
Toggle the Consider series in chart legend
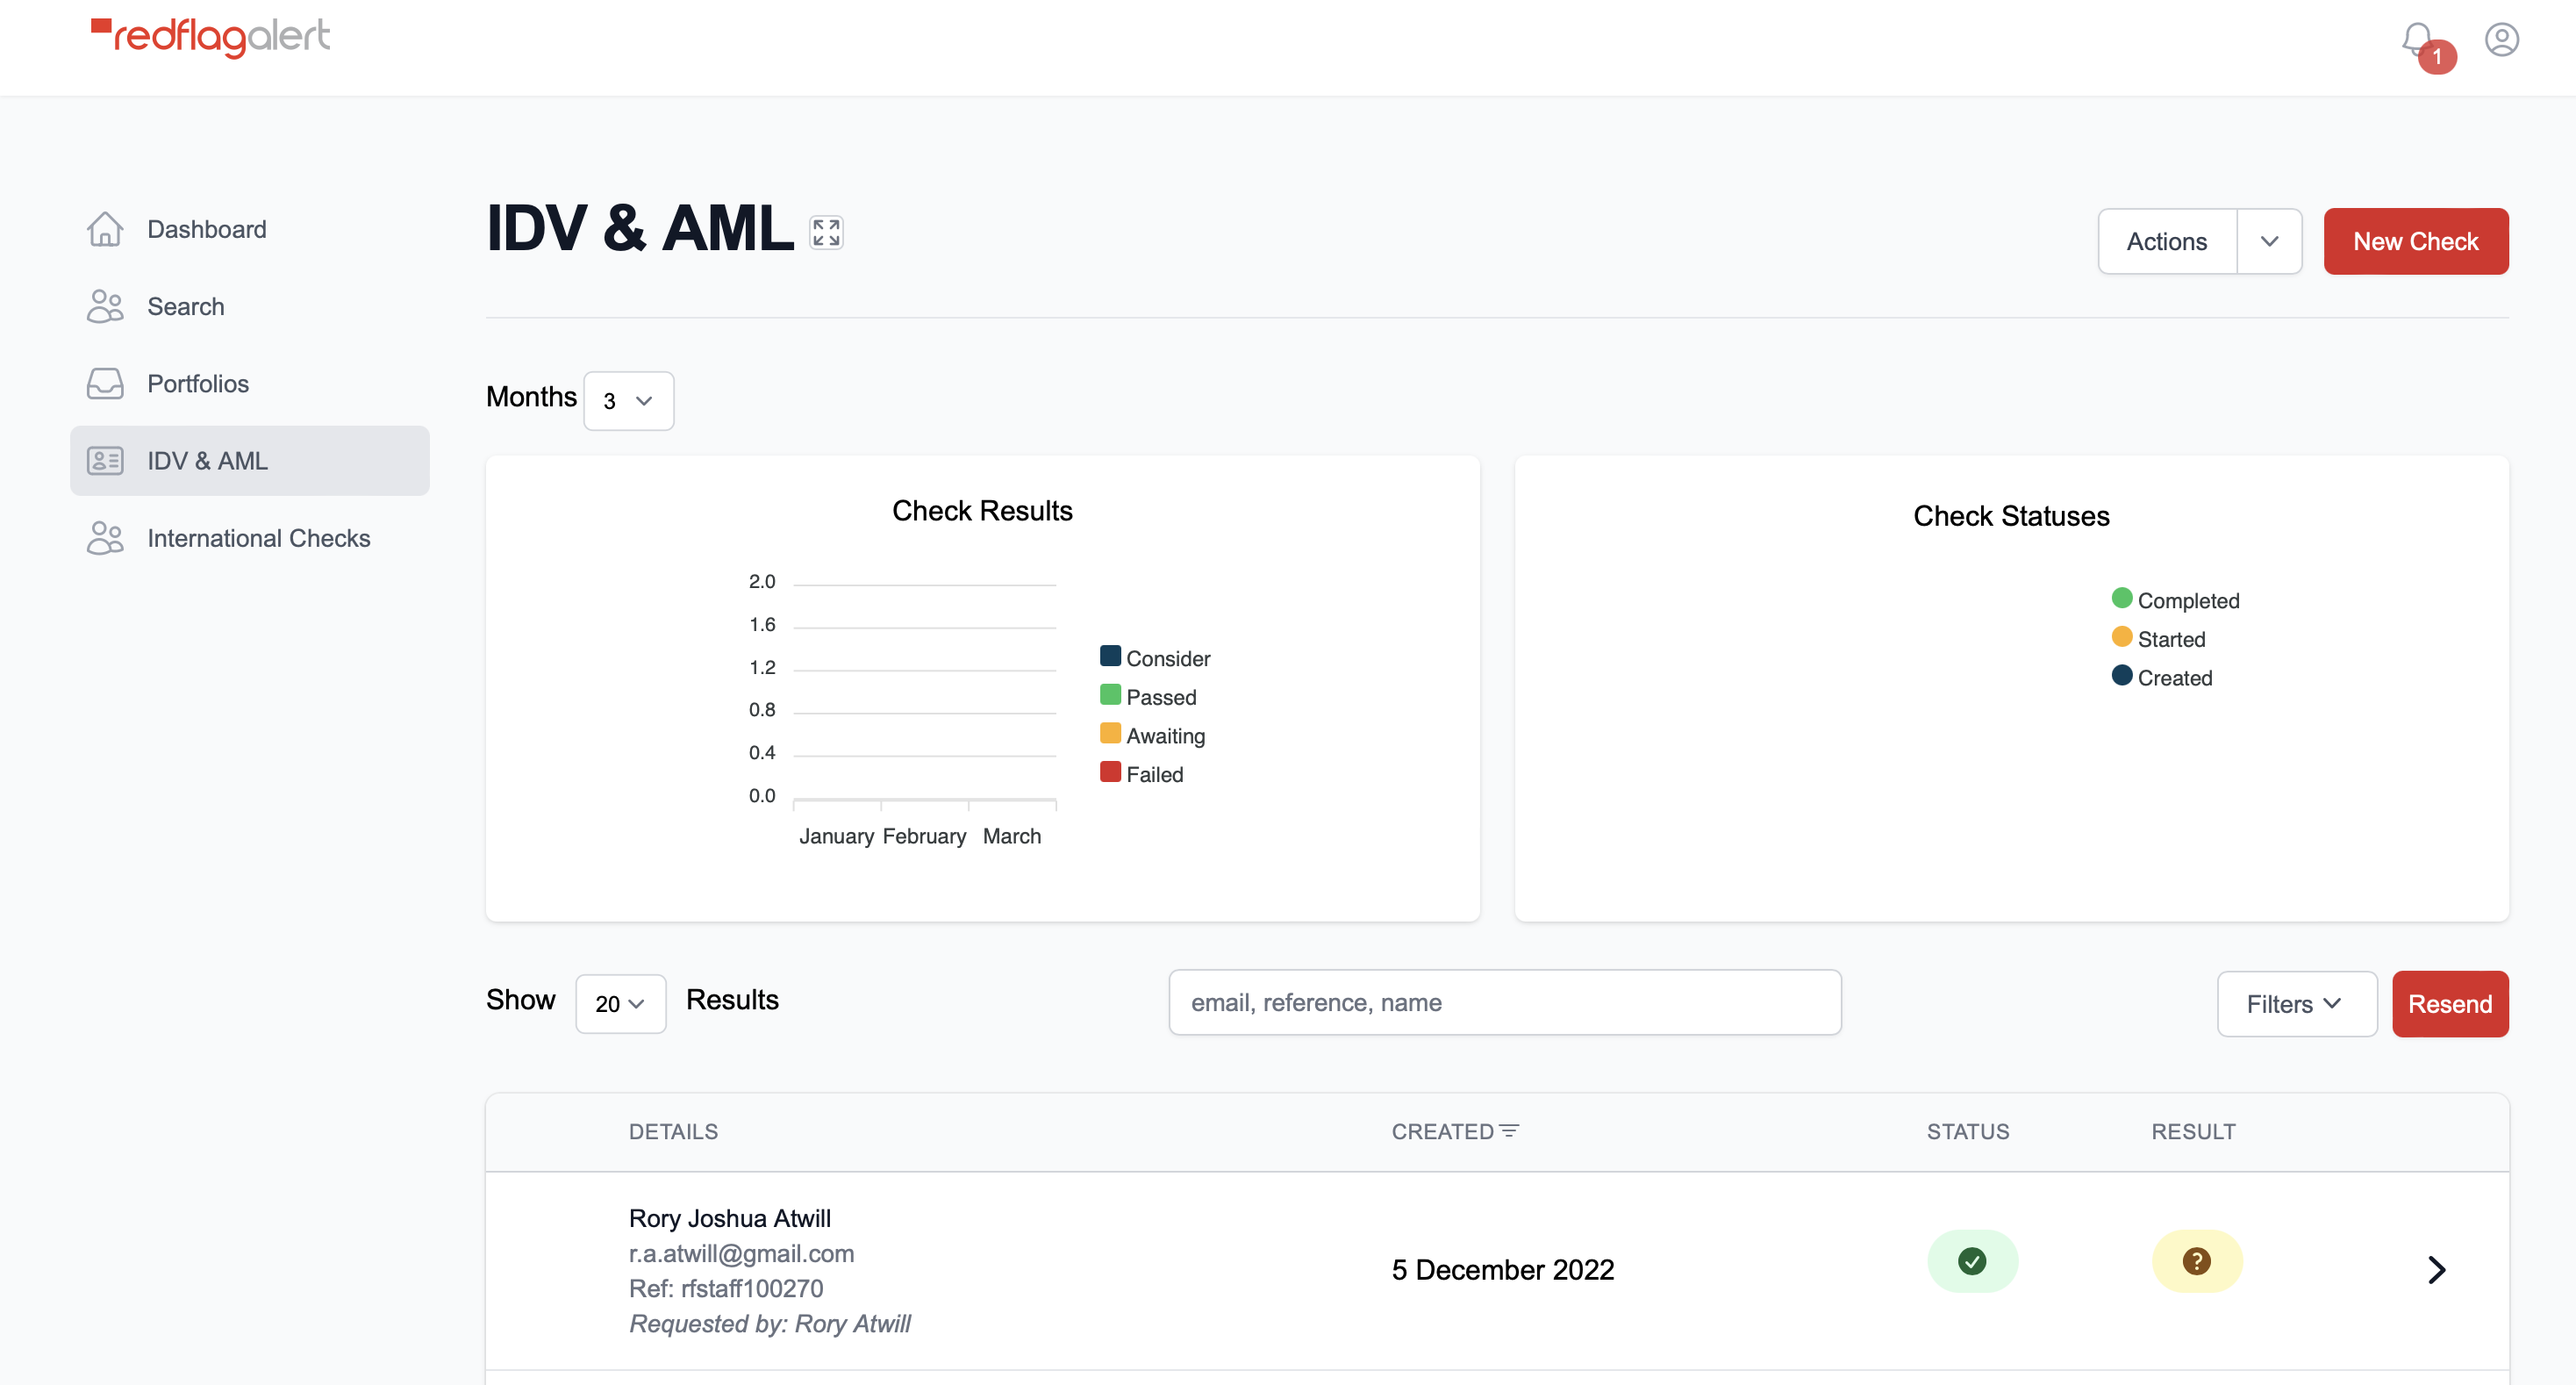tap(1155, 658)
